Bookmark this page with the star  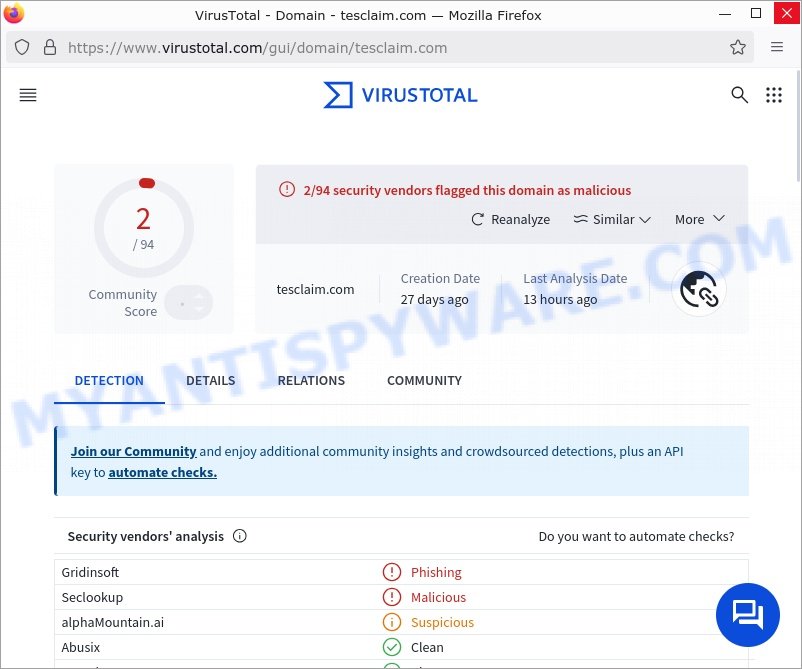738,48
